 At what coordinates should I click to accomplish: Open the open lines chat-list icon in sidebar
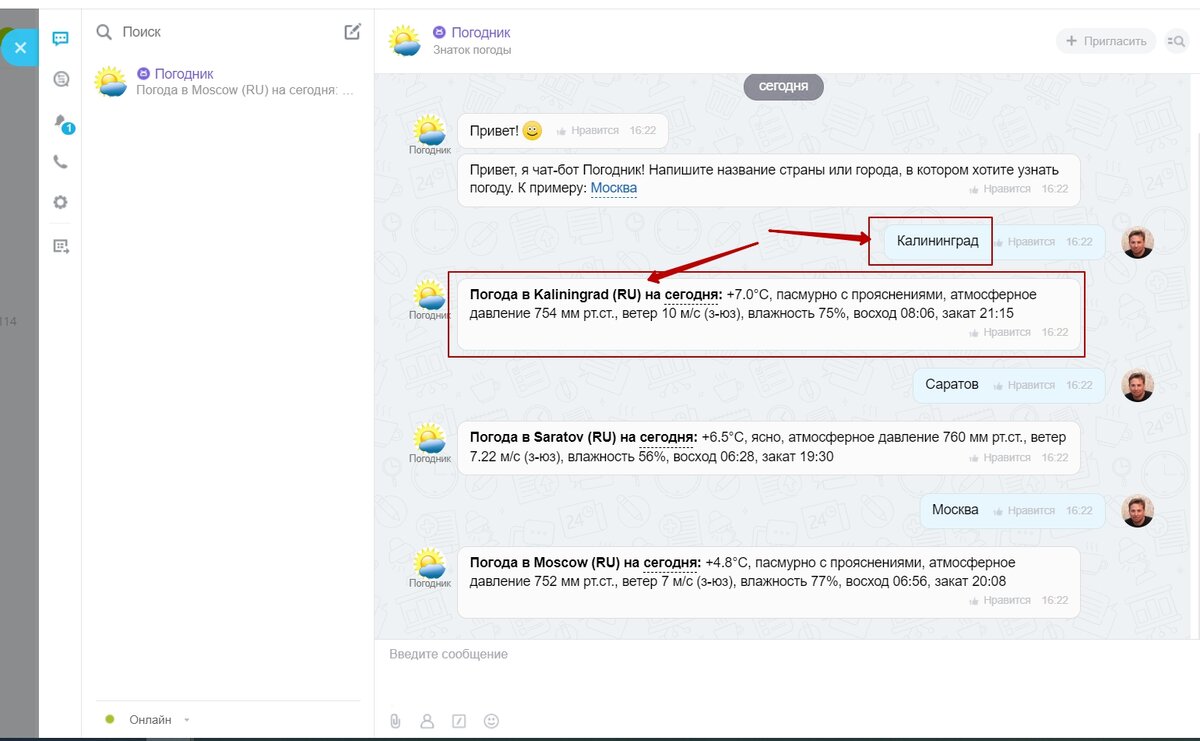tap(60, 79)
